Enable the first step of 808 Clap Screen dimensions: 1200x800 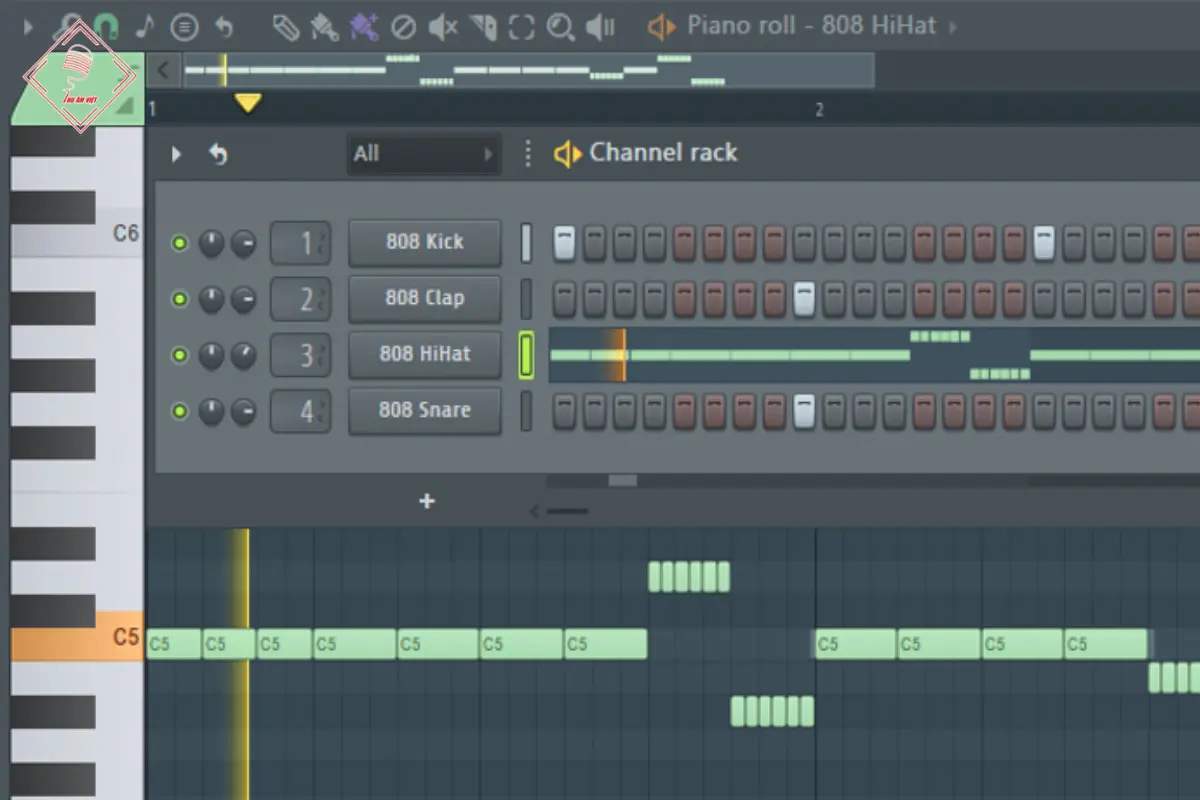[x=565, y=298]
